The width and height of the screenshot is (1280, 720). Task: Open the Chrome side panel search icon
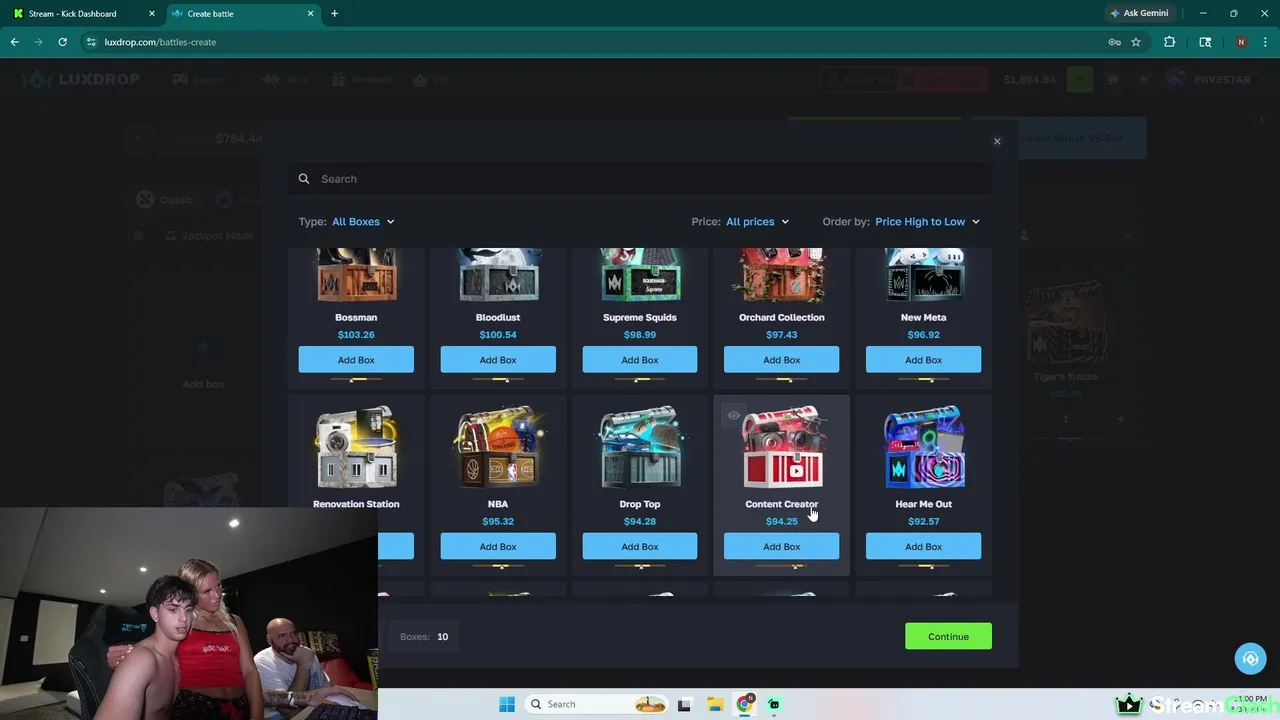(x=1205, y=42)
